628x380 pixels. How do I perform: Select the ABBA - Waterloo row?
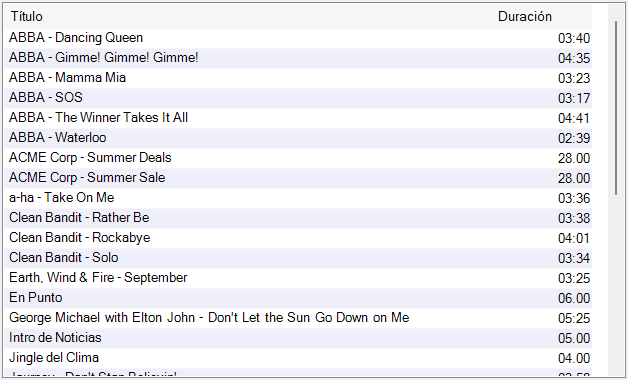298,138
